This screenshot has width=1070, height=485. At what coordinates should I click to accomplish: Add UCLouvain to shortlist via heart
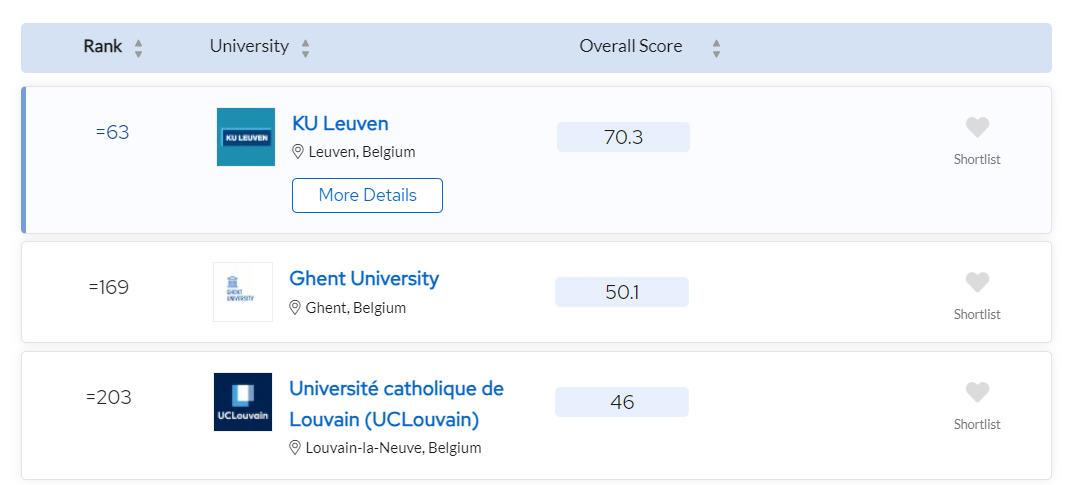pyautogui.click(x=977, y=392)
